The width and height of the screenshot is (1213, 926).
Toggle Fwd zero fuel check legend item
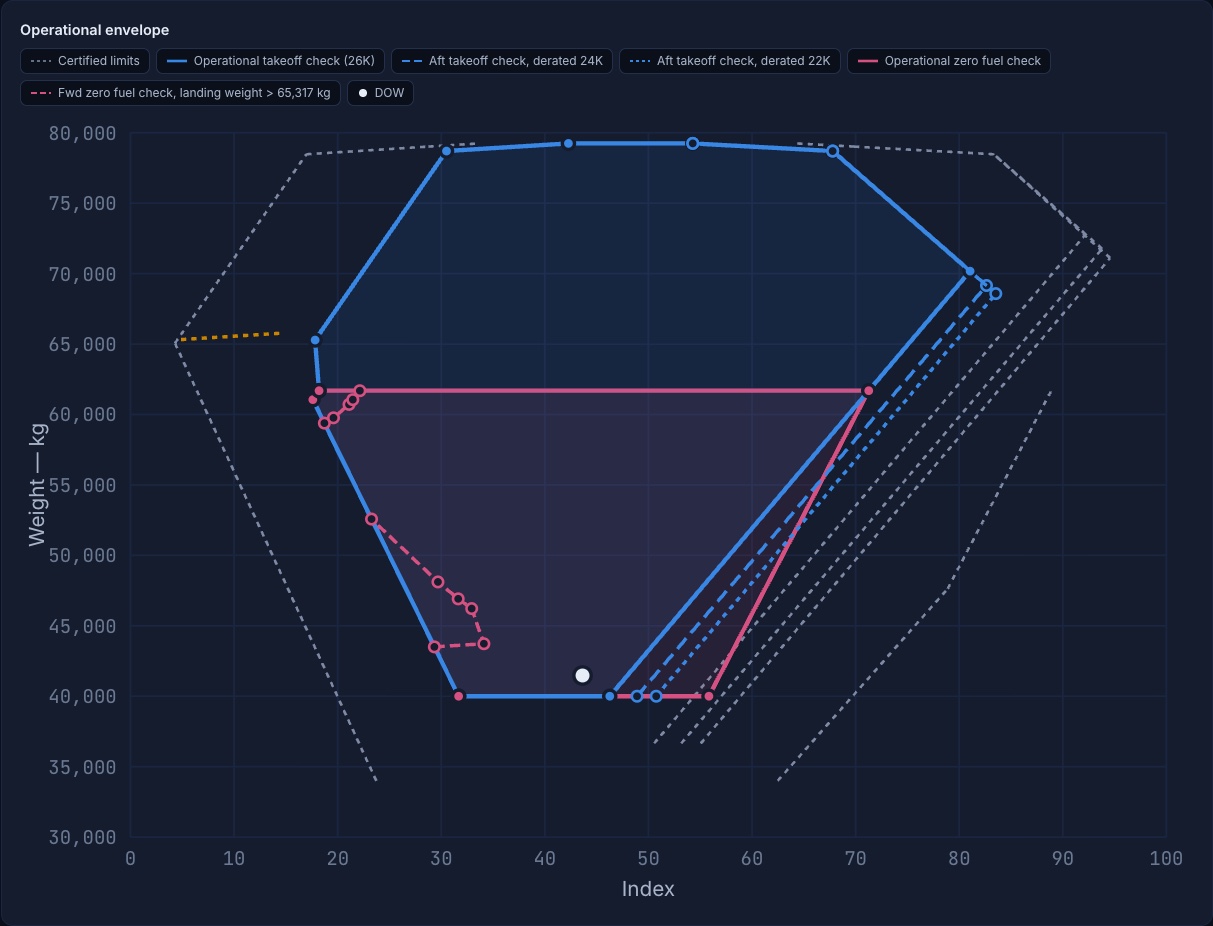tap(181, 93)
